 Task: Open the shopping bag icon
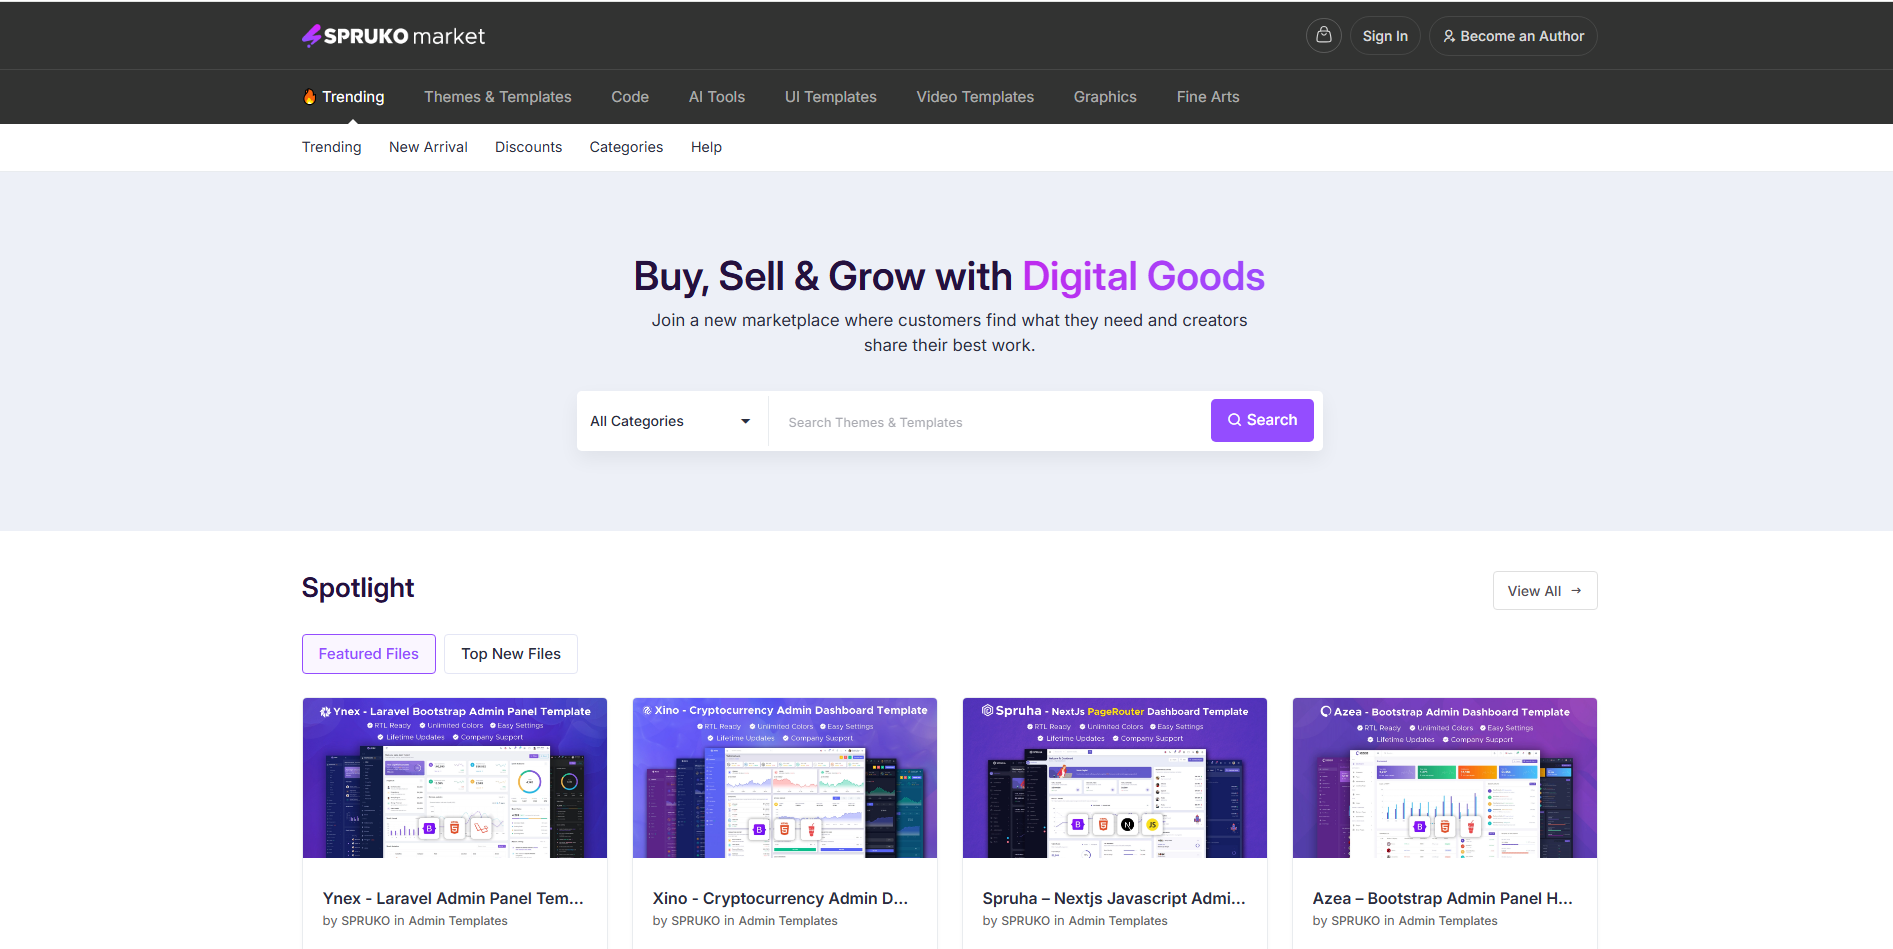(x=1323, y=35)
